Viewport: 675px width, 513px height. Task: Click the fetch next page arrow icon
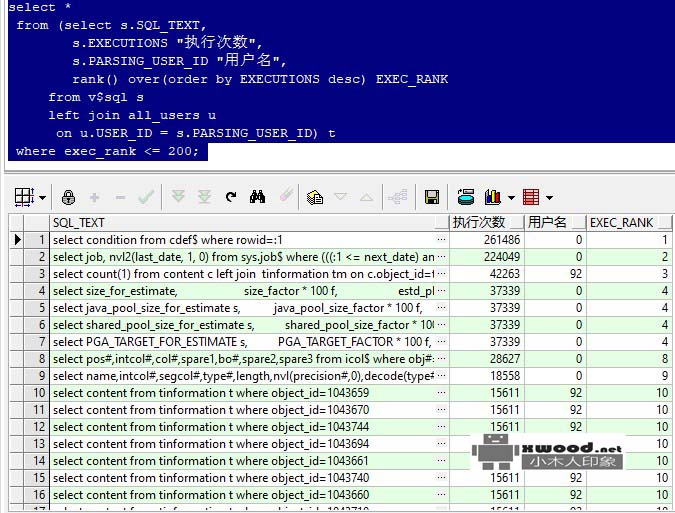tap(178, 197)
